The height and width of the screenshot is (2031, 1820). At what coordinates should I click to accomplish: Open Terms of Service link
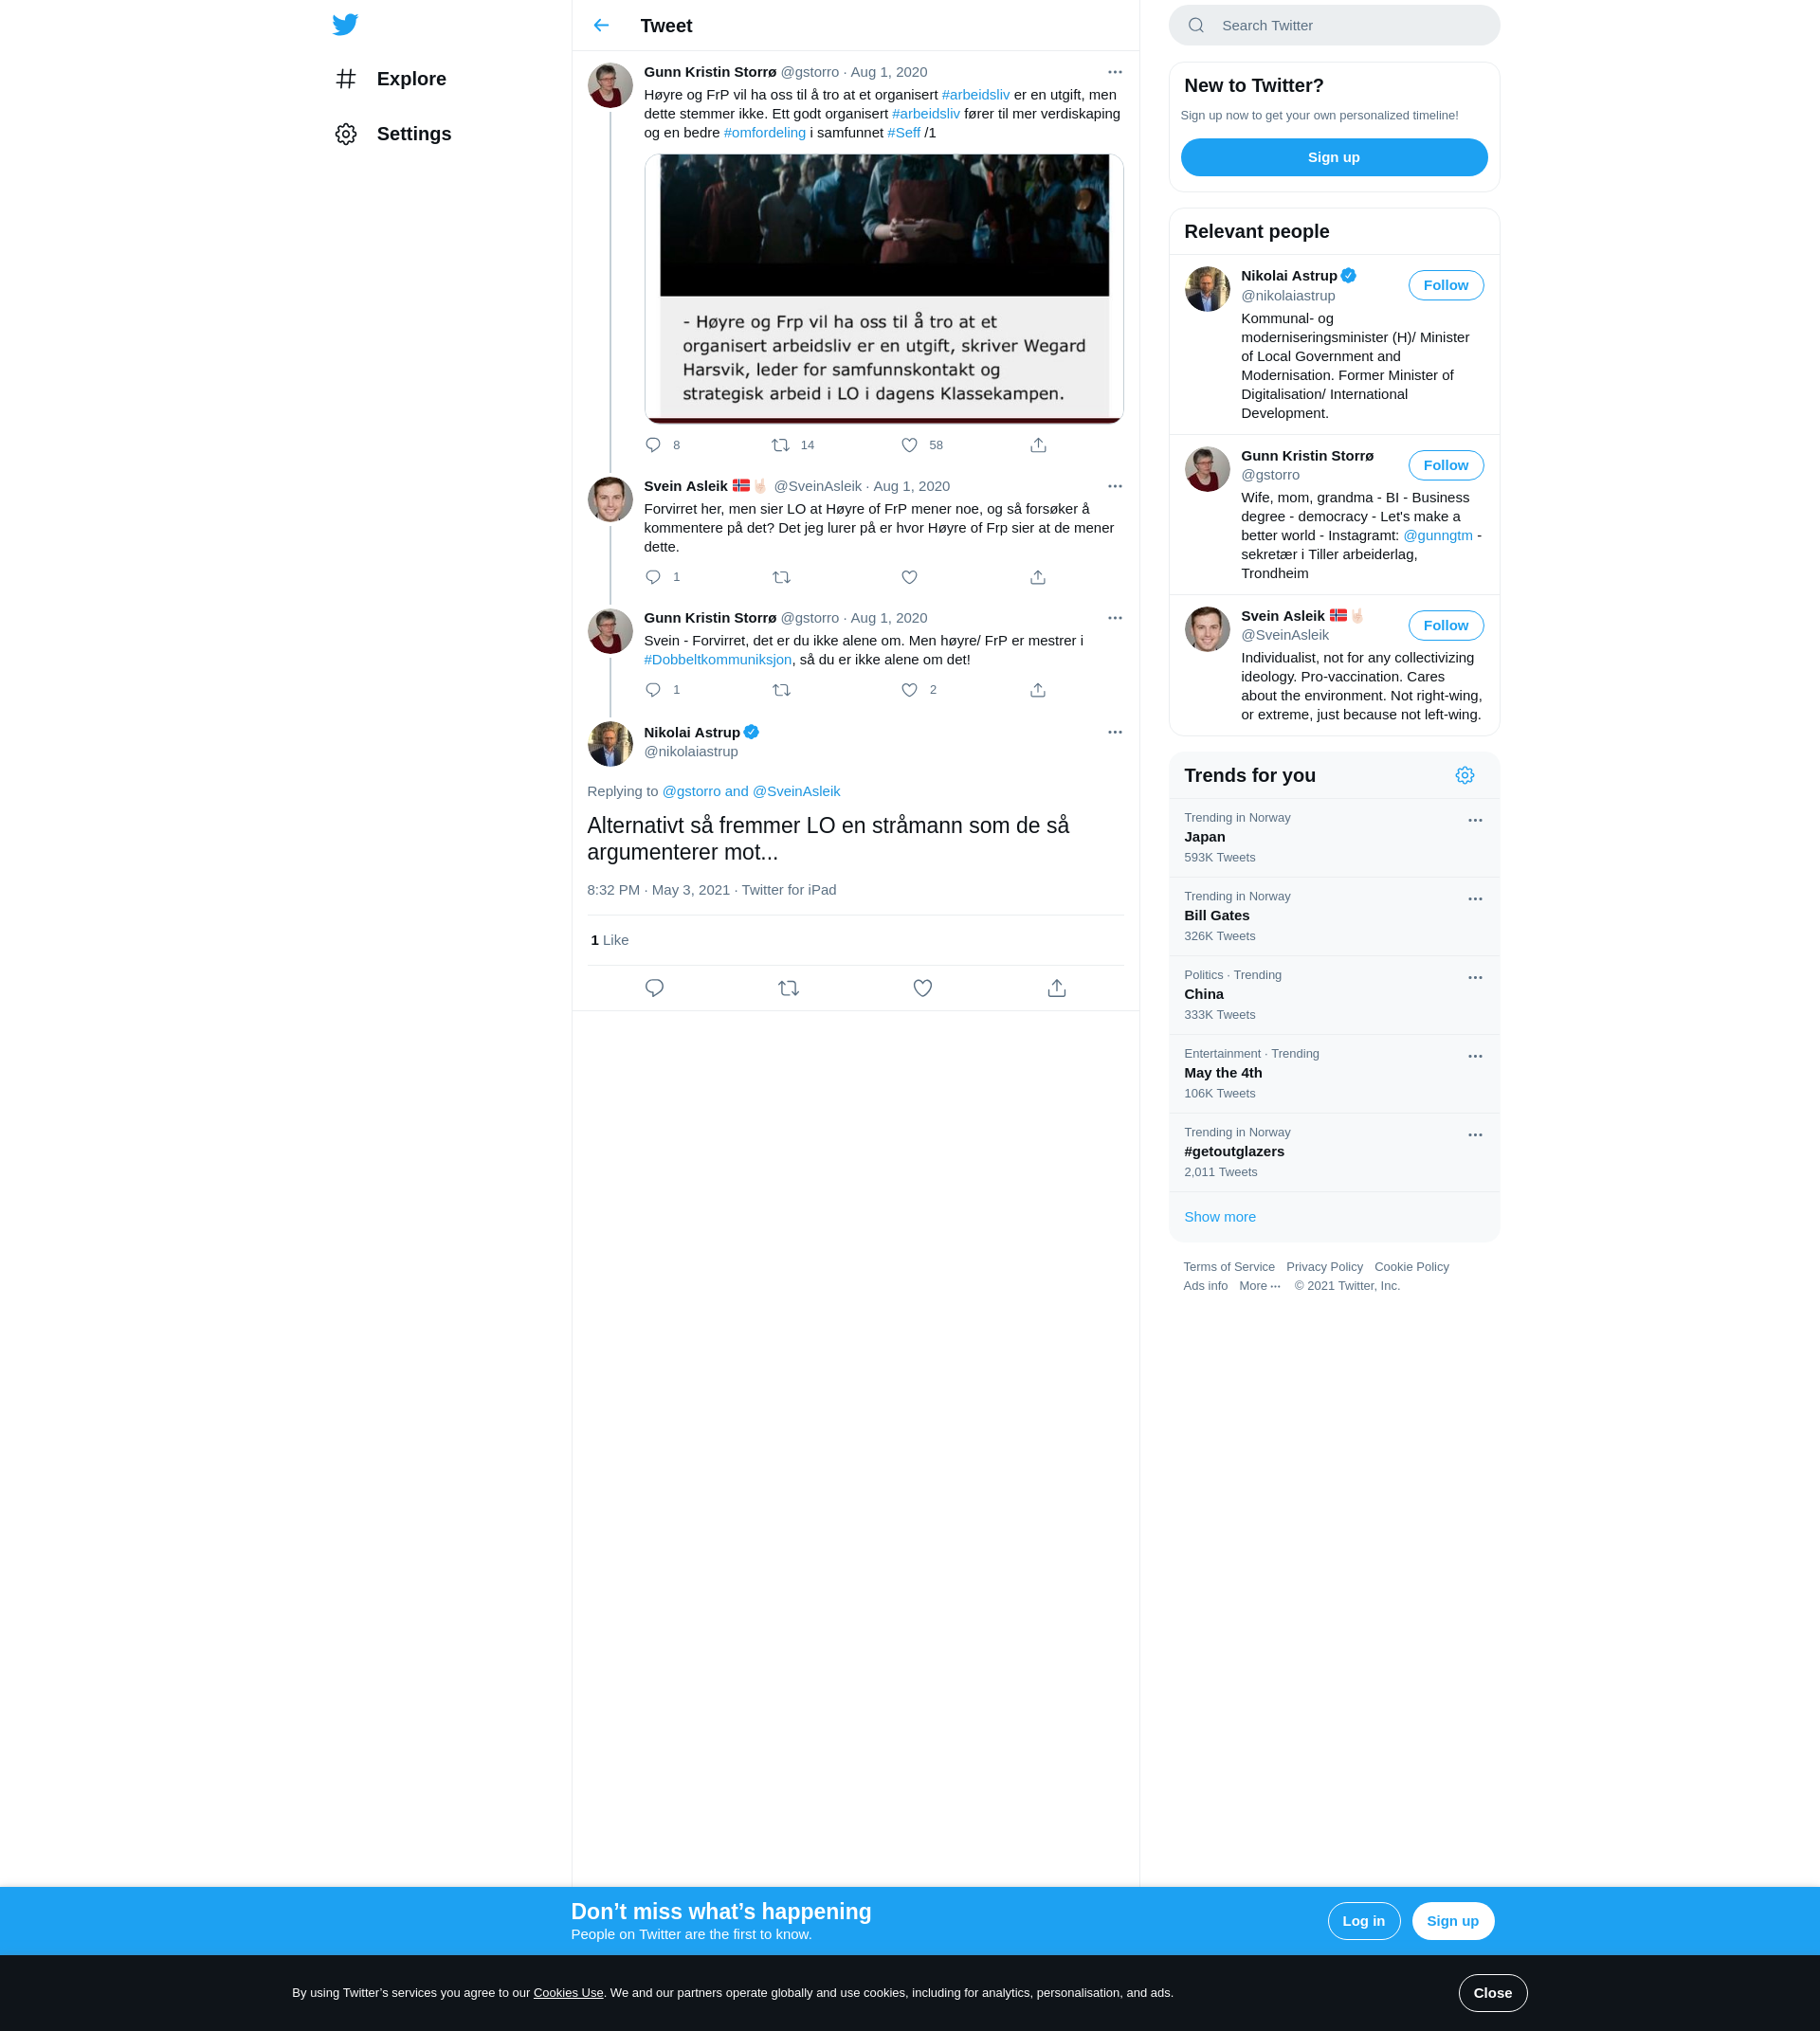[x=1228, y=1267]
